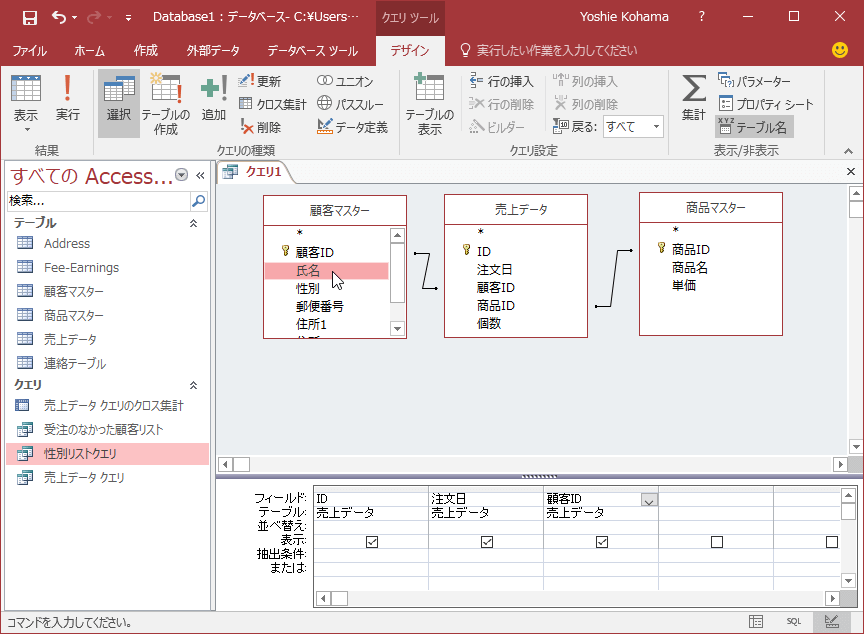Click the 削除 delete query button

[x=261, y=127]
